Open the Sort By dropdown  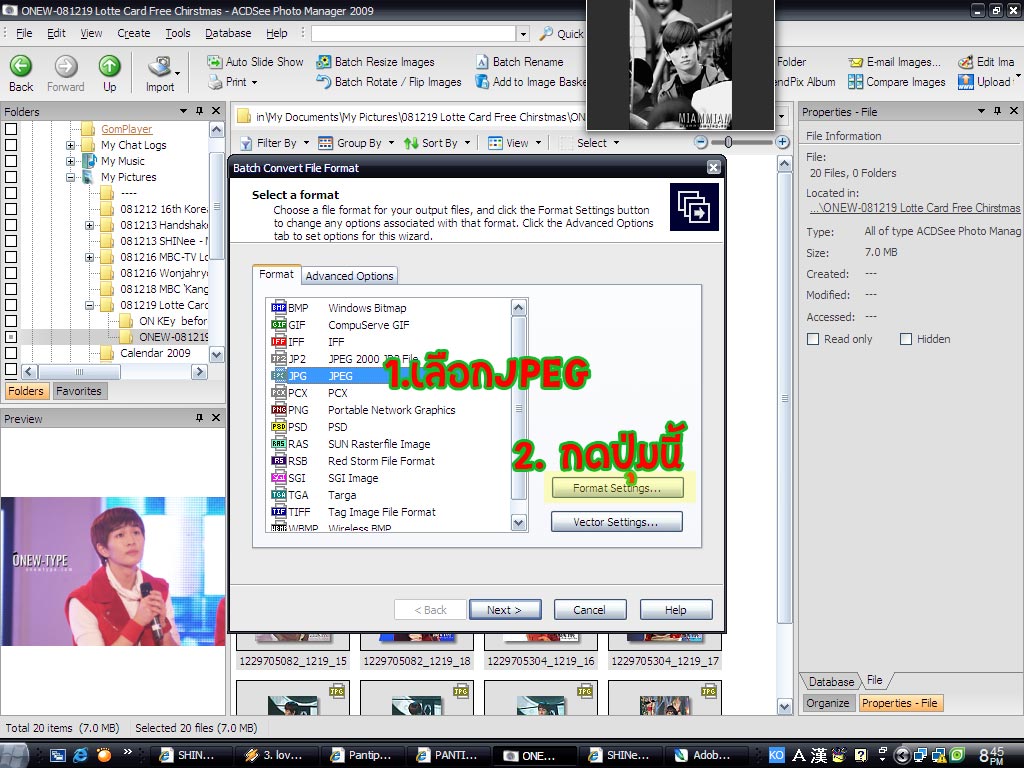pos(437,143)
